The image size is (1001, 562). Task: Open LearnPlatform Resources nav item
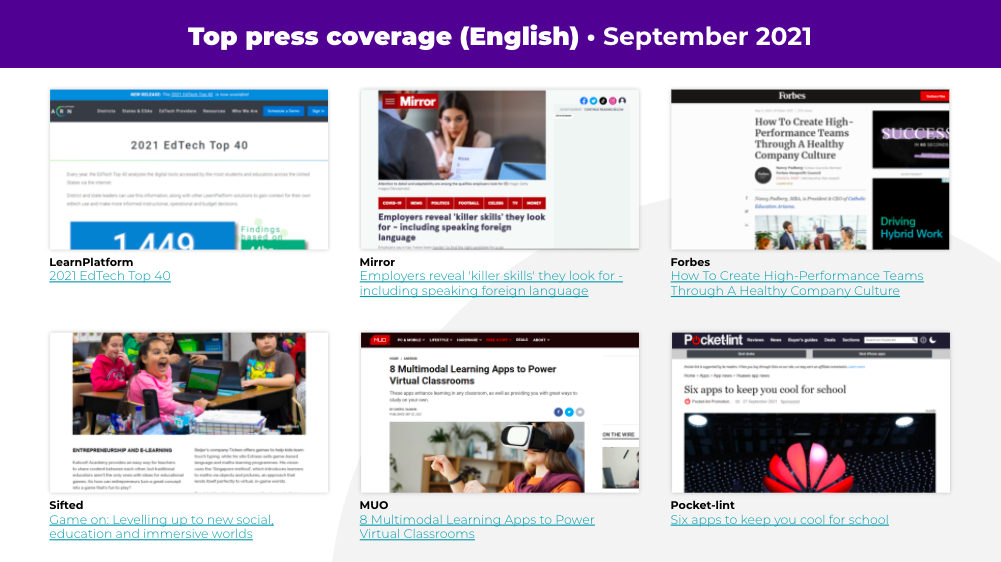(214, 111)
